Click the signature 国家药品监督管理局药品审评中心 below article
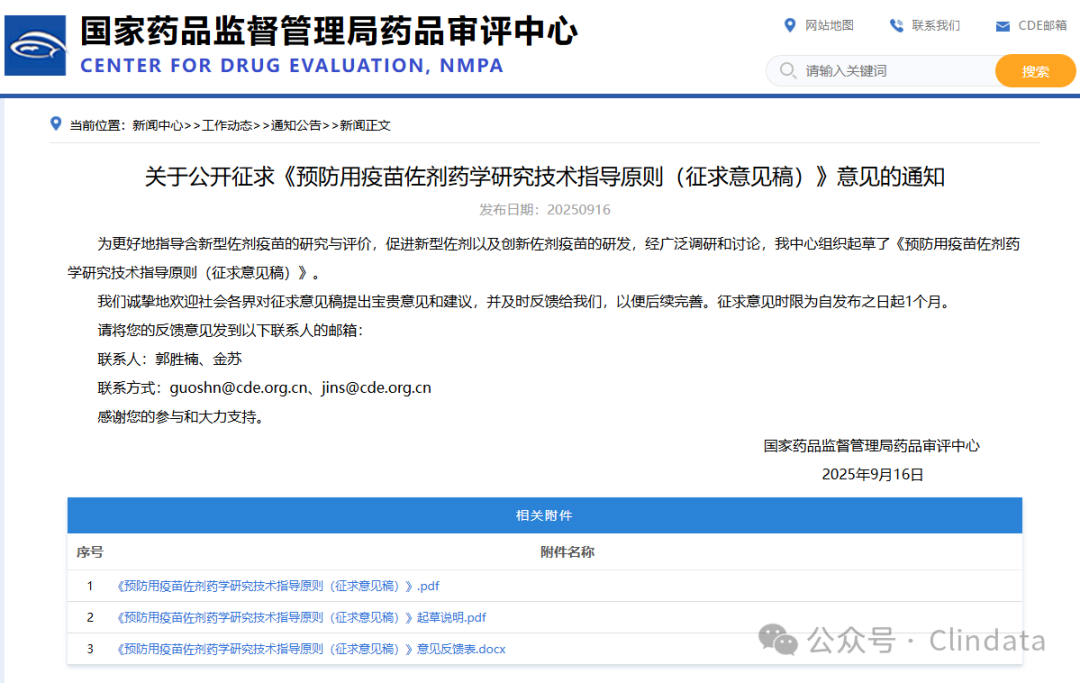 (871, 445)
